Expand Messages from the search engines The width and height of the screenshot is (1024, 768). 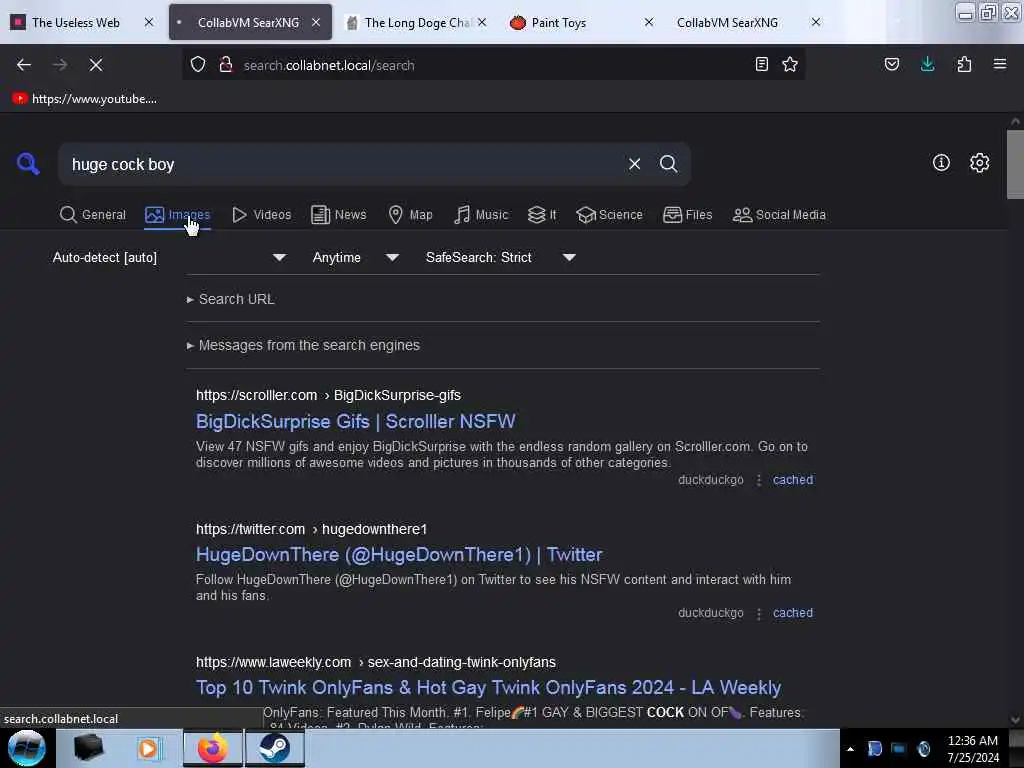click(x=303, y=345)
